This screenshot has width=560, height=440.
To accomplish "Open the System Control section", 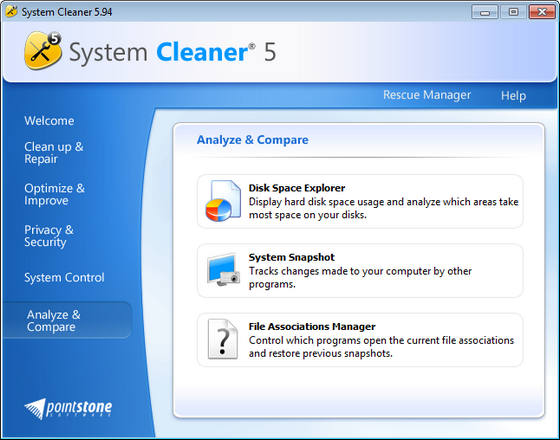I will tap(64, 278).
